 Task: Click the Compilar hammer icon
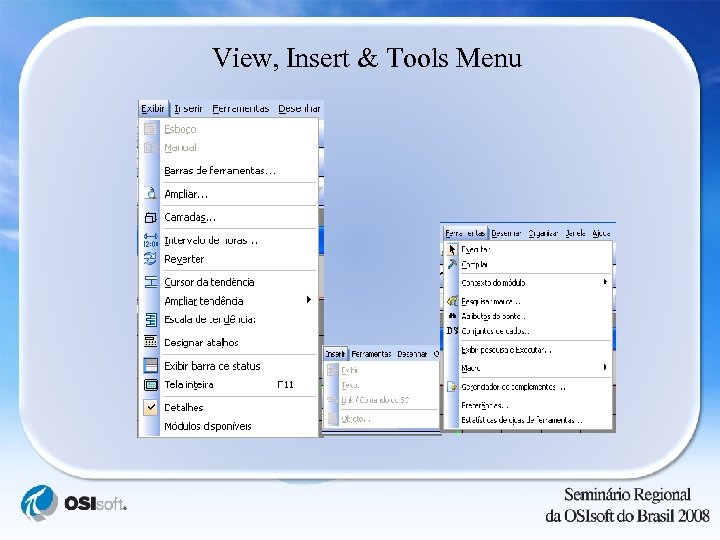pyautogui.click(x=452, y=264)
